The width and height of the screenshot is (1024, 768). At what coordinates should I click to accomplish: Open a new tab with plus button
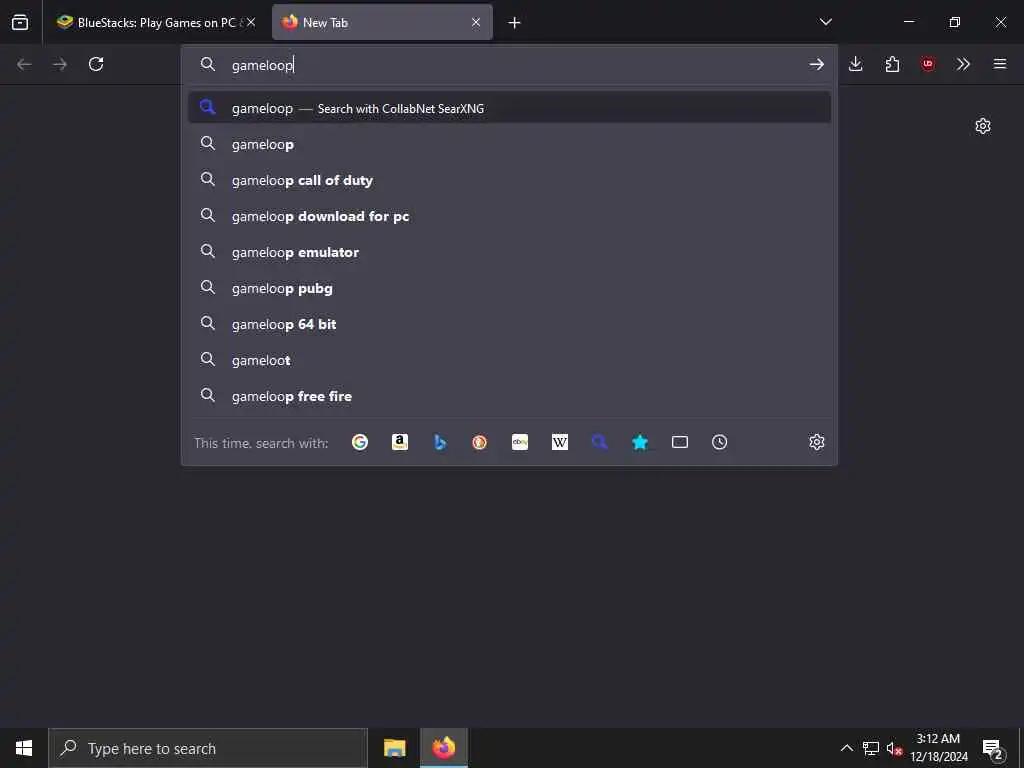coord(515,23)
